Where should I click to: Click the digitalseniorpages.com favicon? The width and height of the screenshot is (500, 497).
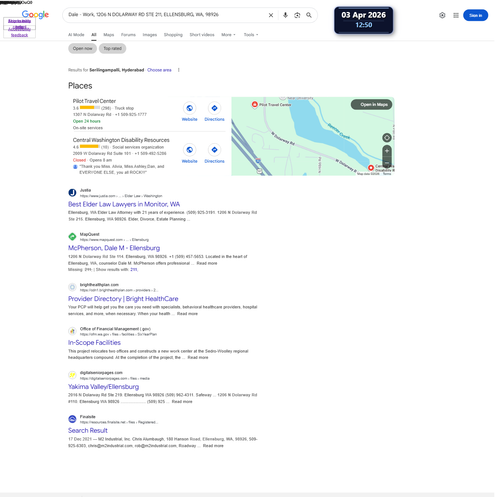tap(72, 375)
